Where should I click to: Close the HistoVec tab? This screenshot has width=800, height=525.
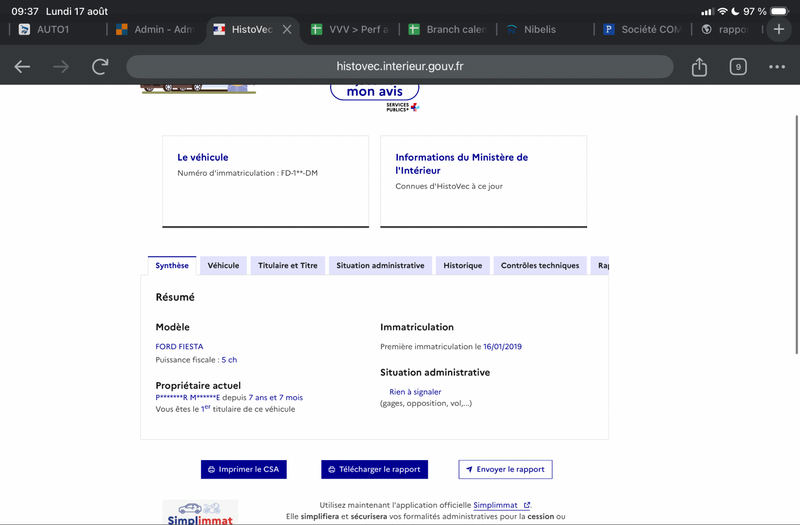click(x=287, y=30)
